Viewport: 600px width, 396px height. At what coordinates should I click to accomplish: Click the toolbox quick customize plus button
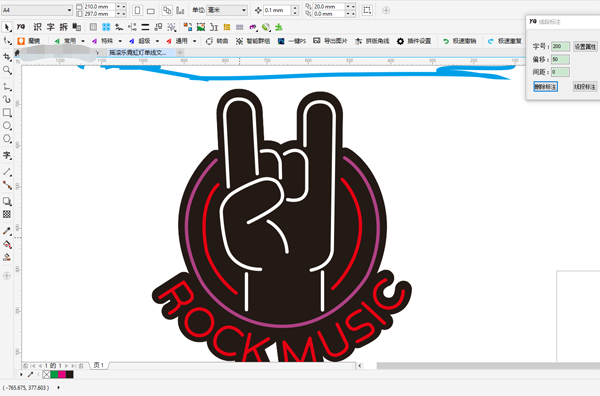(7, 275)
